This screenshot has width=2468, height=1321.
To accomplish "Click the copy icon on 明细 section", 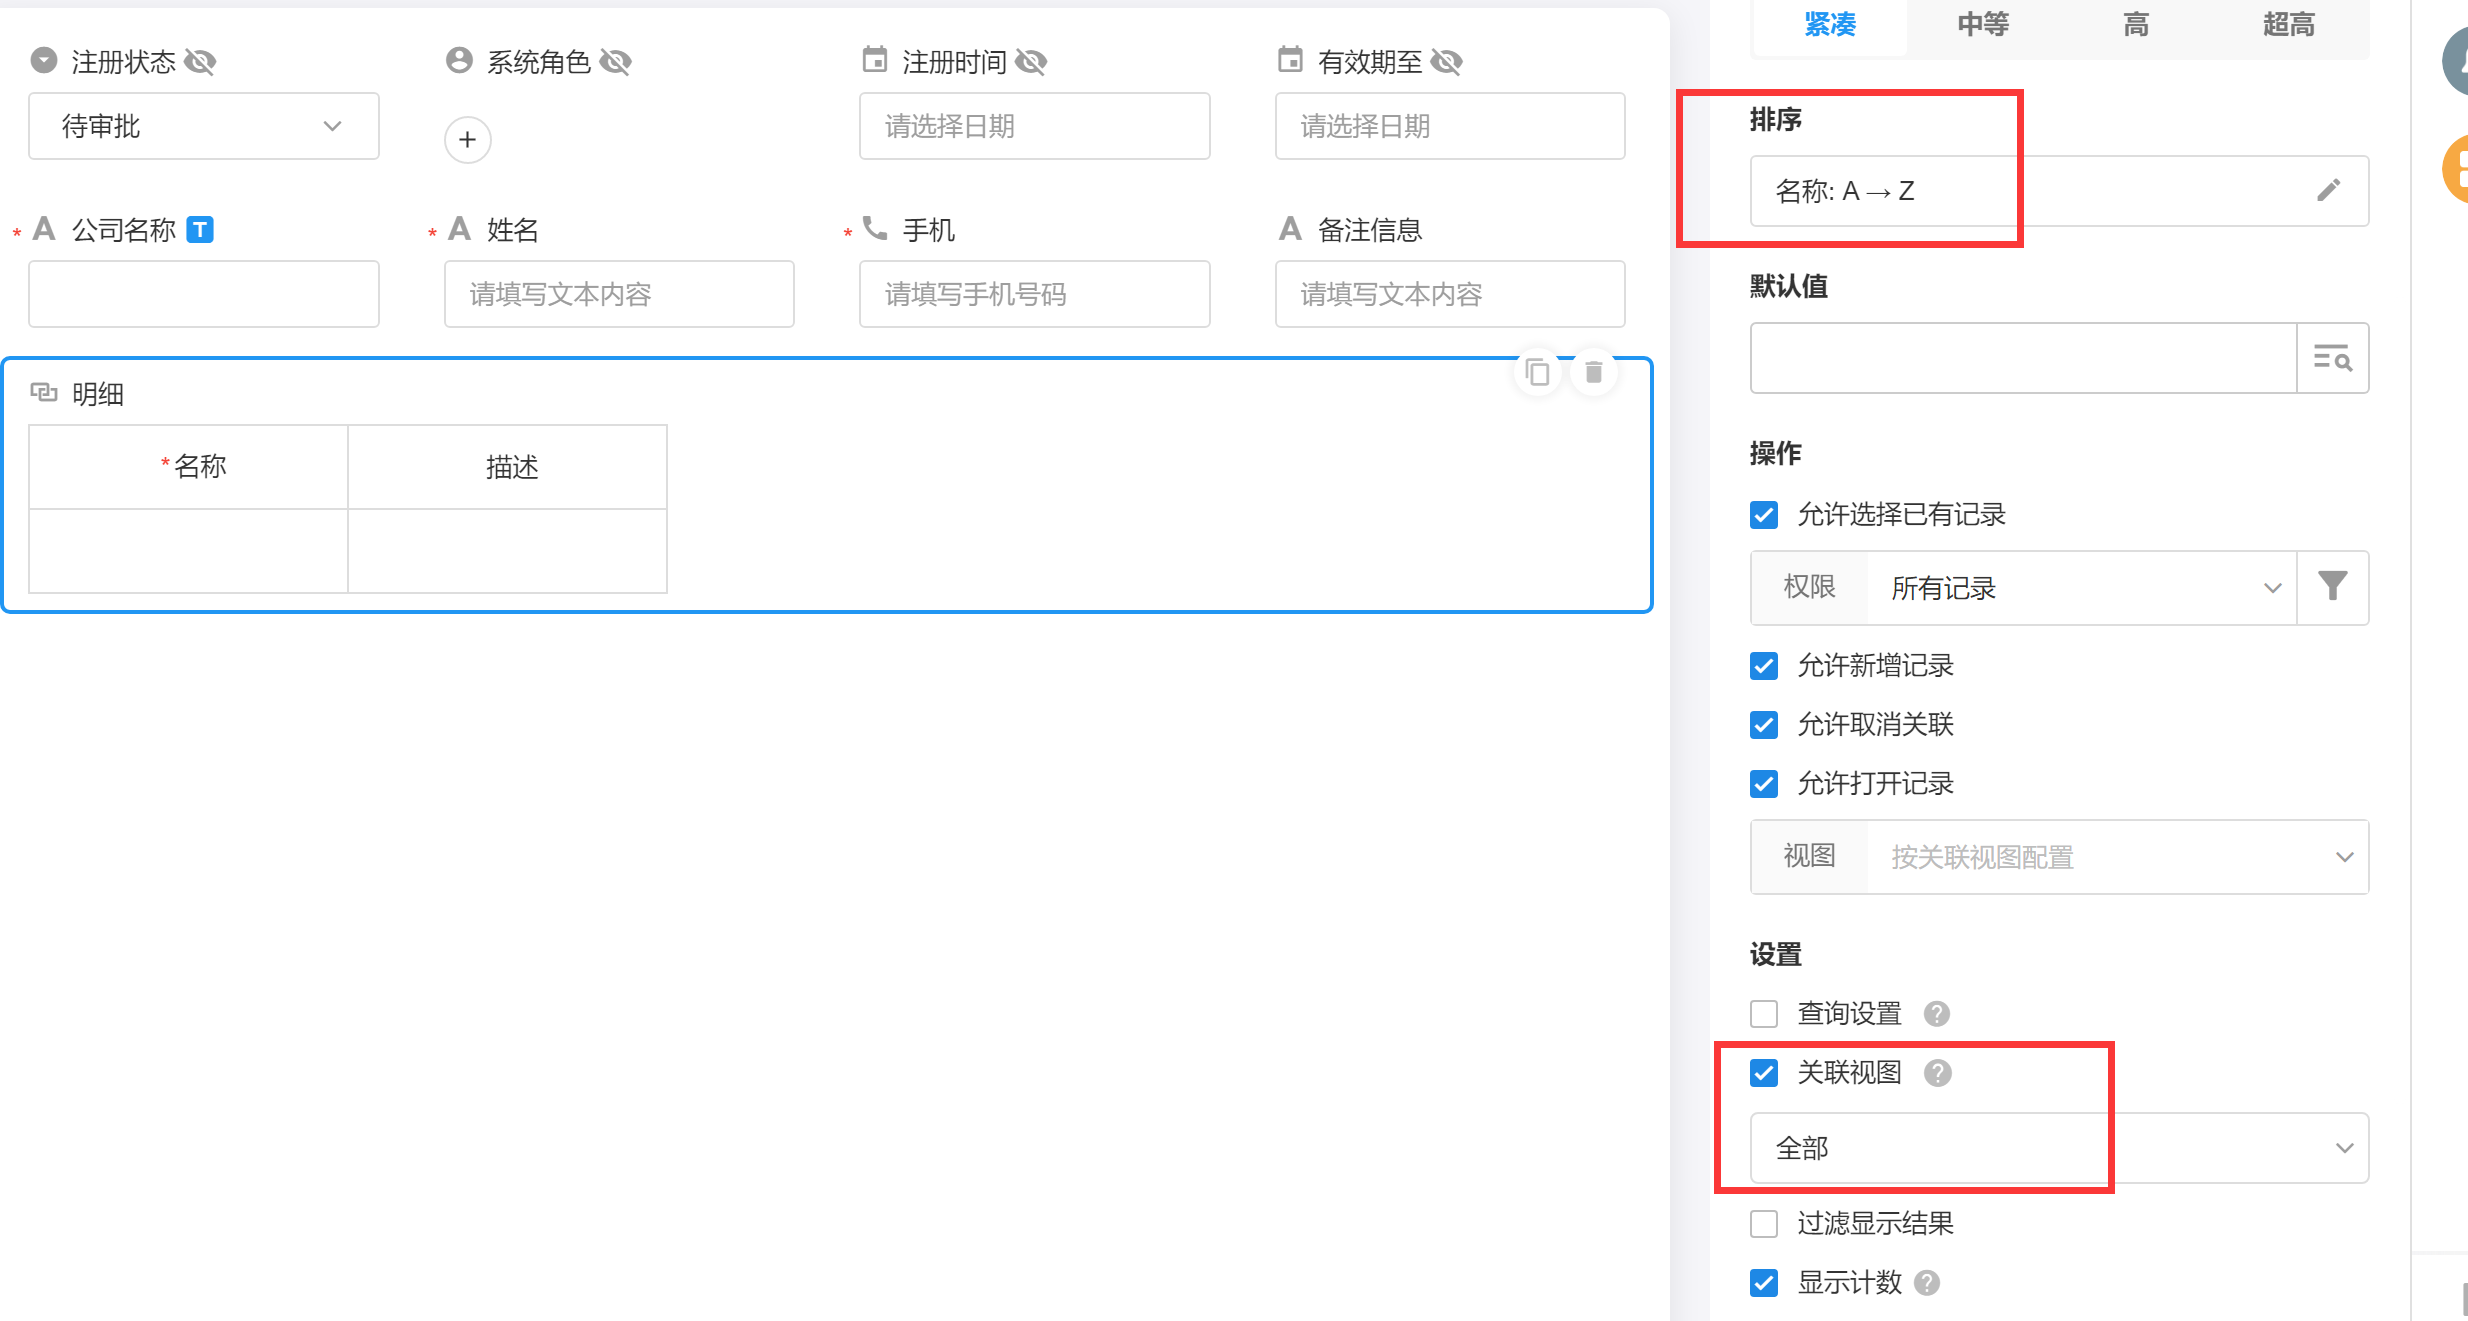I will click(1537, 373).
